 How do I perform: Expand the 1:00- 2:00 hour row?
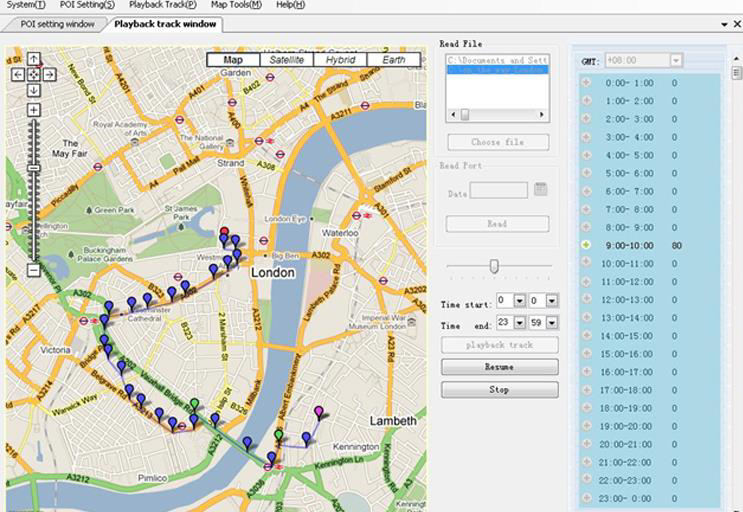point(587,100)
